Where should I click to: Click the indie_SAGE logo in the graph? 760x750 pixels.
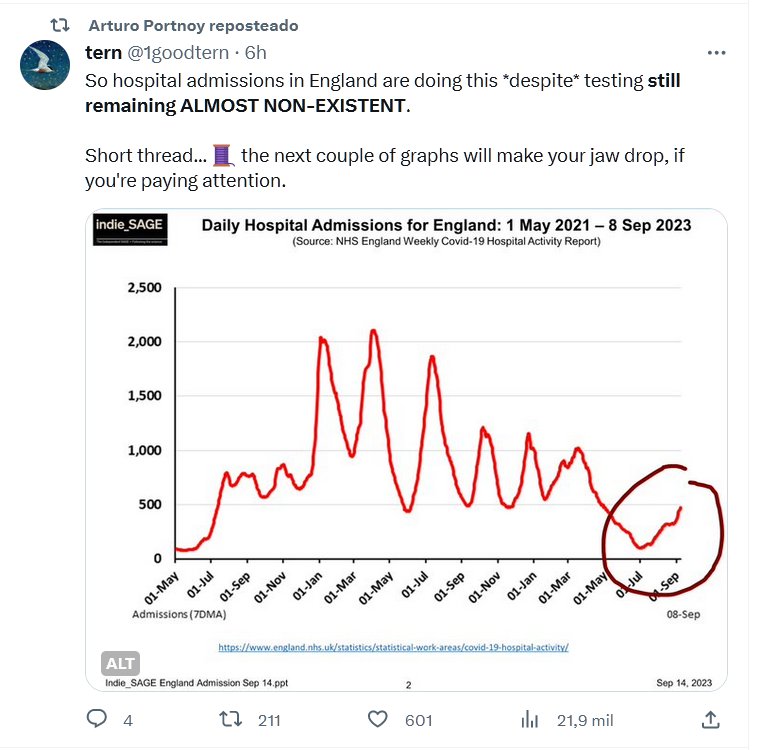[x=130, y=229]
